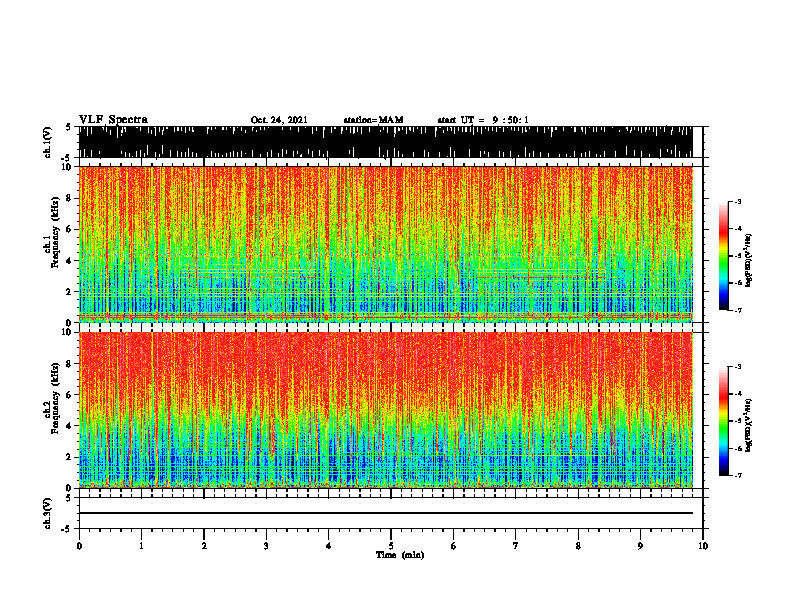Click the "5" tick on Time axis
This screenshot has width=792, height=612.
pos(391,546)
